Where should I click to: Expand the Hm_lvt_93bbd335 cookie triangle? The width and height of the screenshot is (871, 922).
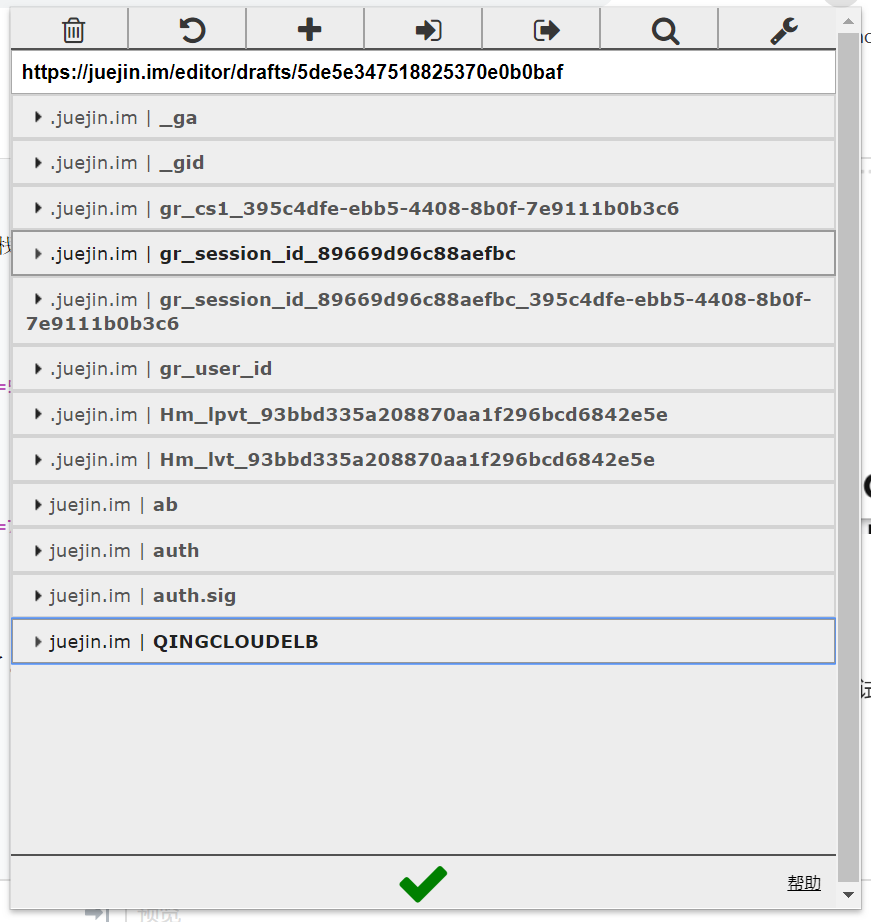tap(38, 459)
